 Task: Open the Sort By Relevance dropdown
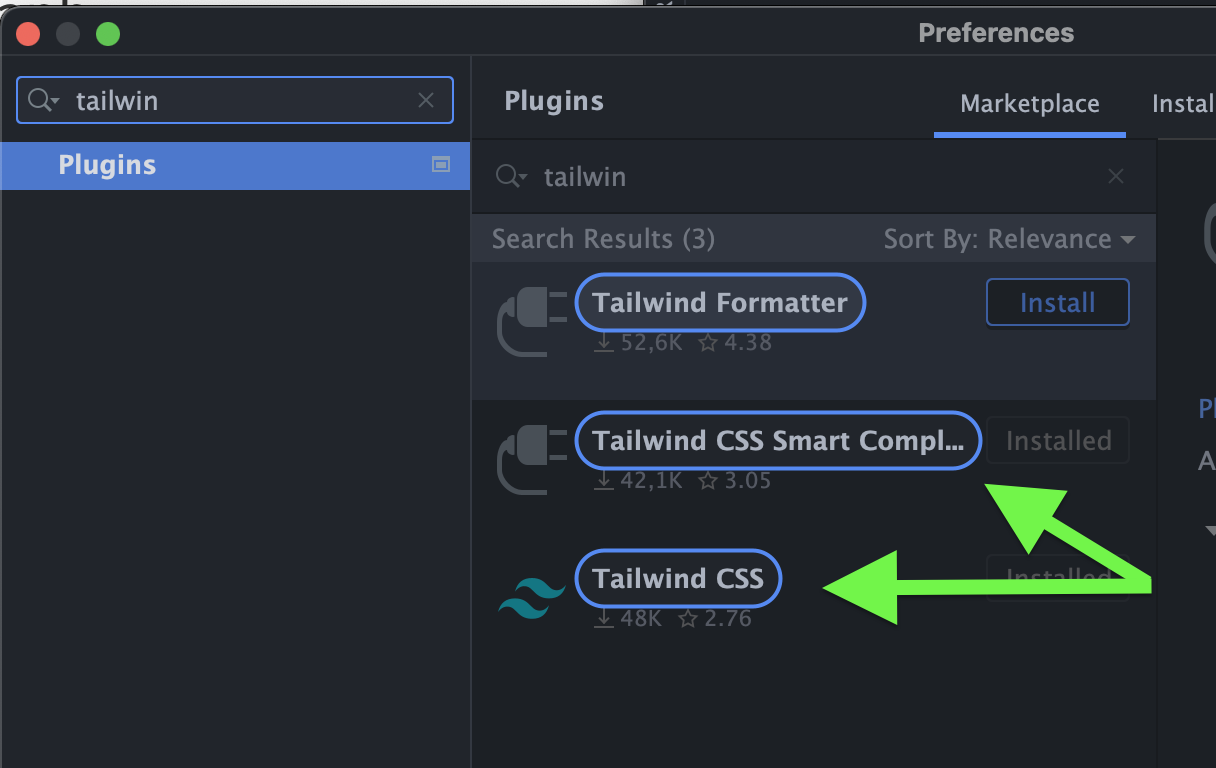[x=1009, y=239]
